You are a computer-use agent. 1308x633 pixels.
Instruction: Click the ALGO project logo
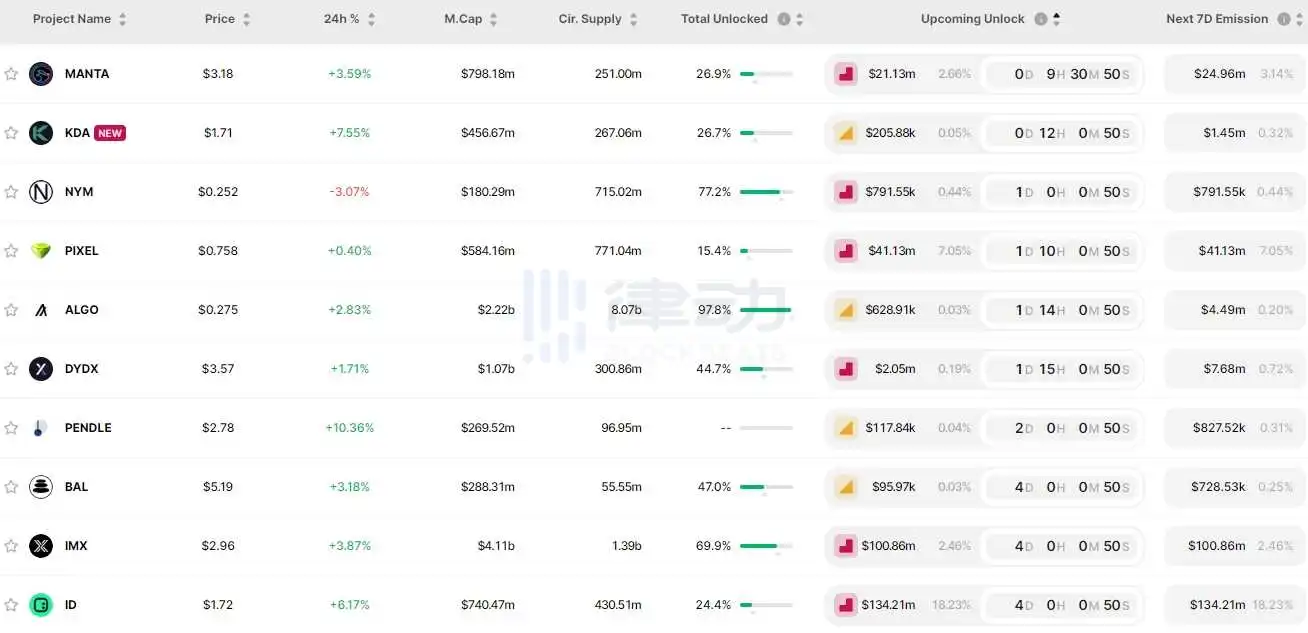coord(41,310)
